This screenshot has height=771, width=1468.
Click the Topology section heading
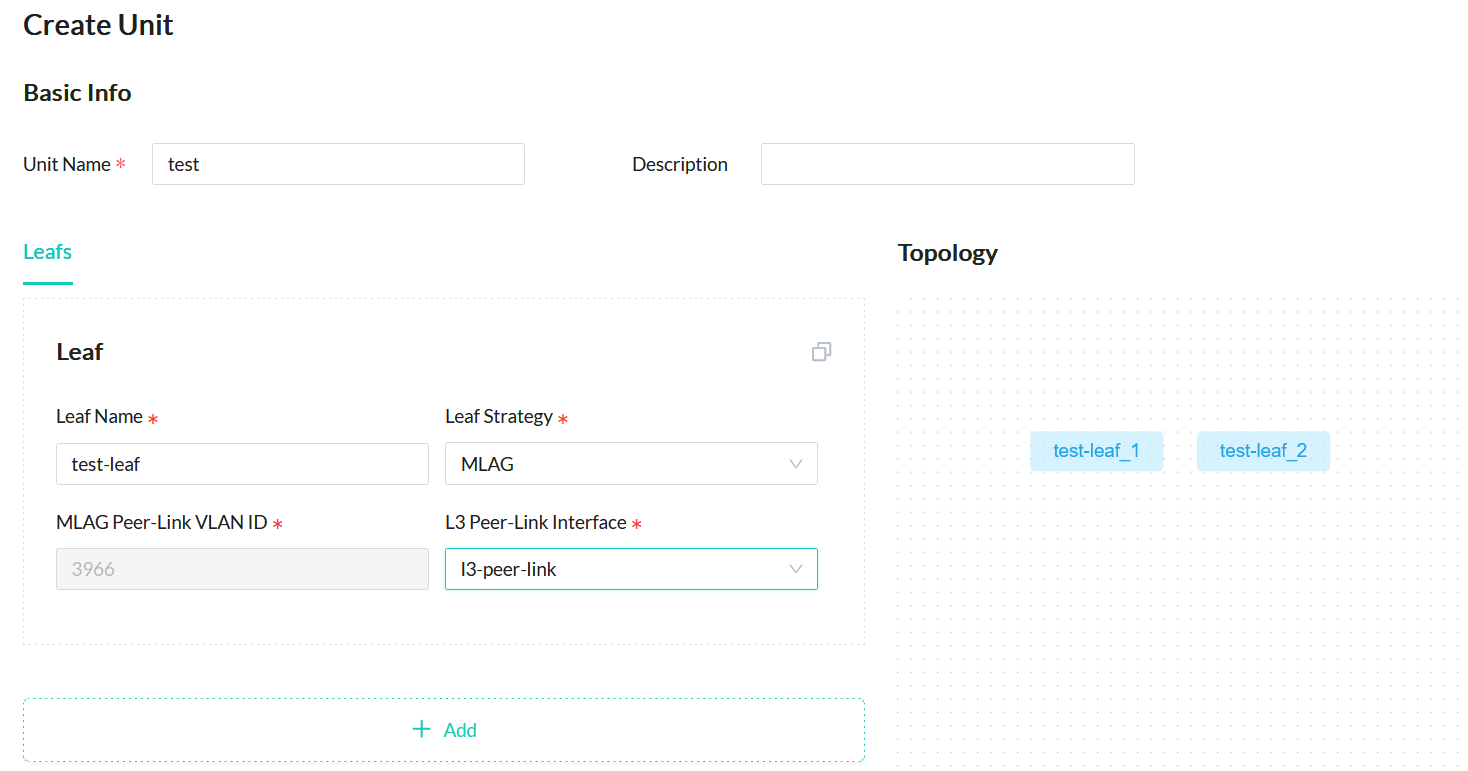click(x=947, y=253)
